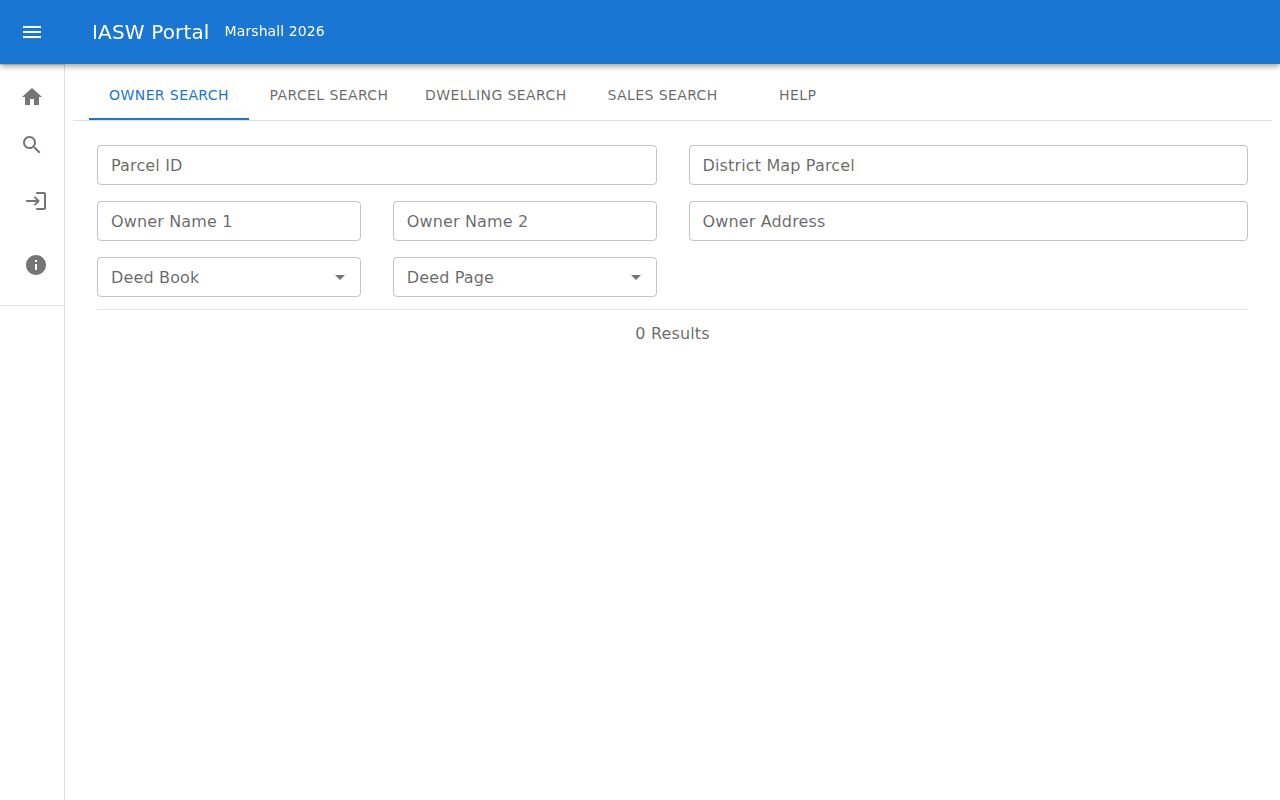
Task: Click the Parcel ID input field
Action: click(x=377, y=165)
